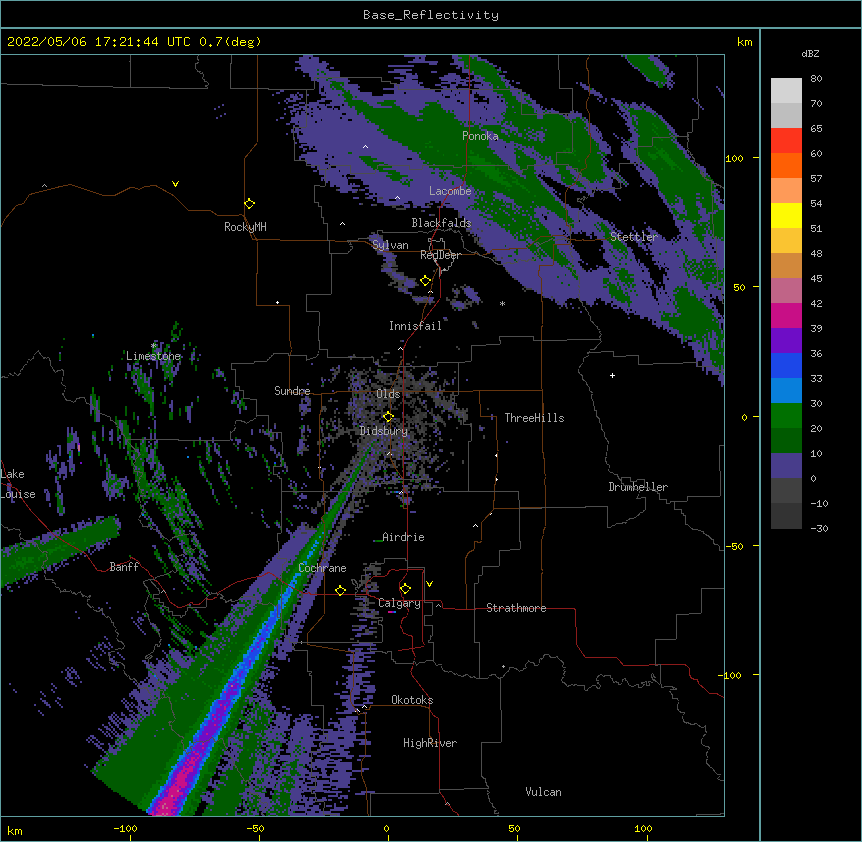Screen dimensions: 862x842
Task: Click the 50 tick label on the bottom axis
Action: (x=514, y=828)
